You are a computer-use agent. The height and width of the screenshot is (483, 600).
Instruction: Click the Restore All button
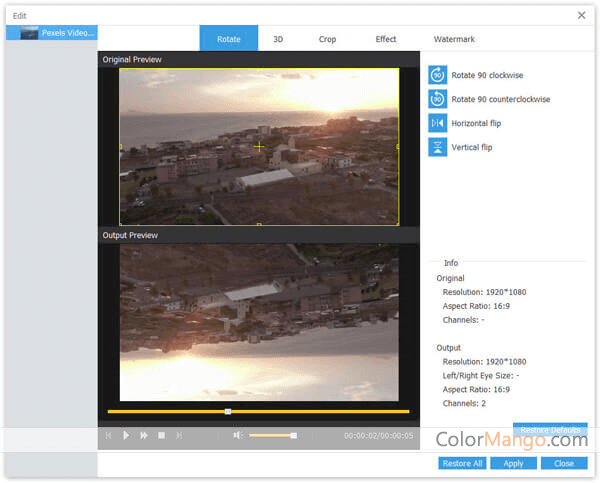click(x=461, y=463)
